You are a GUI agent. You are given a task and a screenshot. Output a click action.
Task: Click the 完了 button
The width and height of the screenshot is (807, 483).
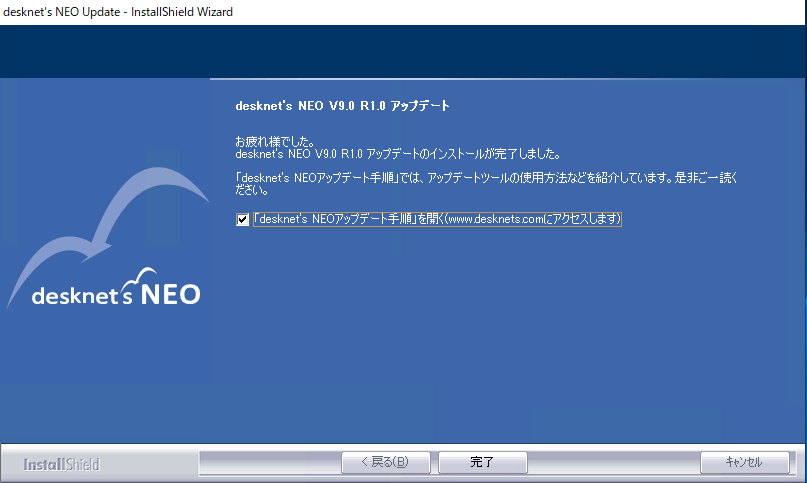(482, 462)
